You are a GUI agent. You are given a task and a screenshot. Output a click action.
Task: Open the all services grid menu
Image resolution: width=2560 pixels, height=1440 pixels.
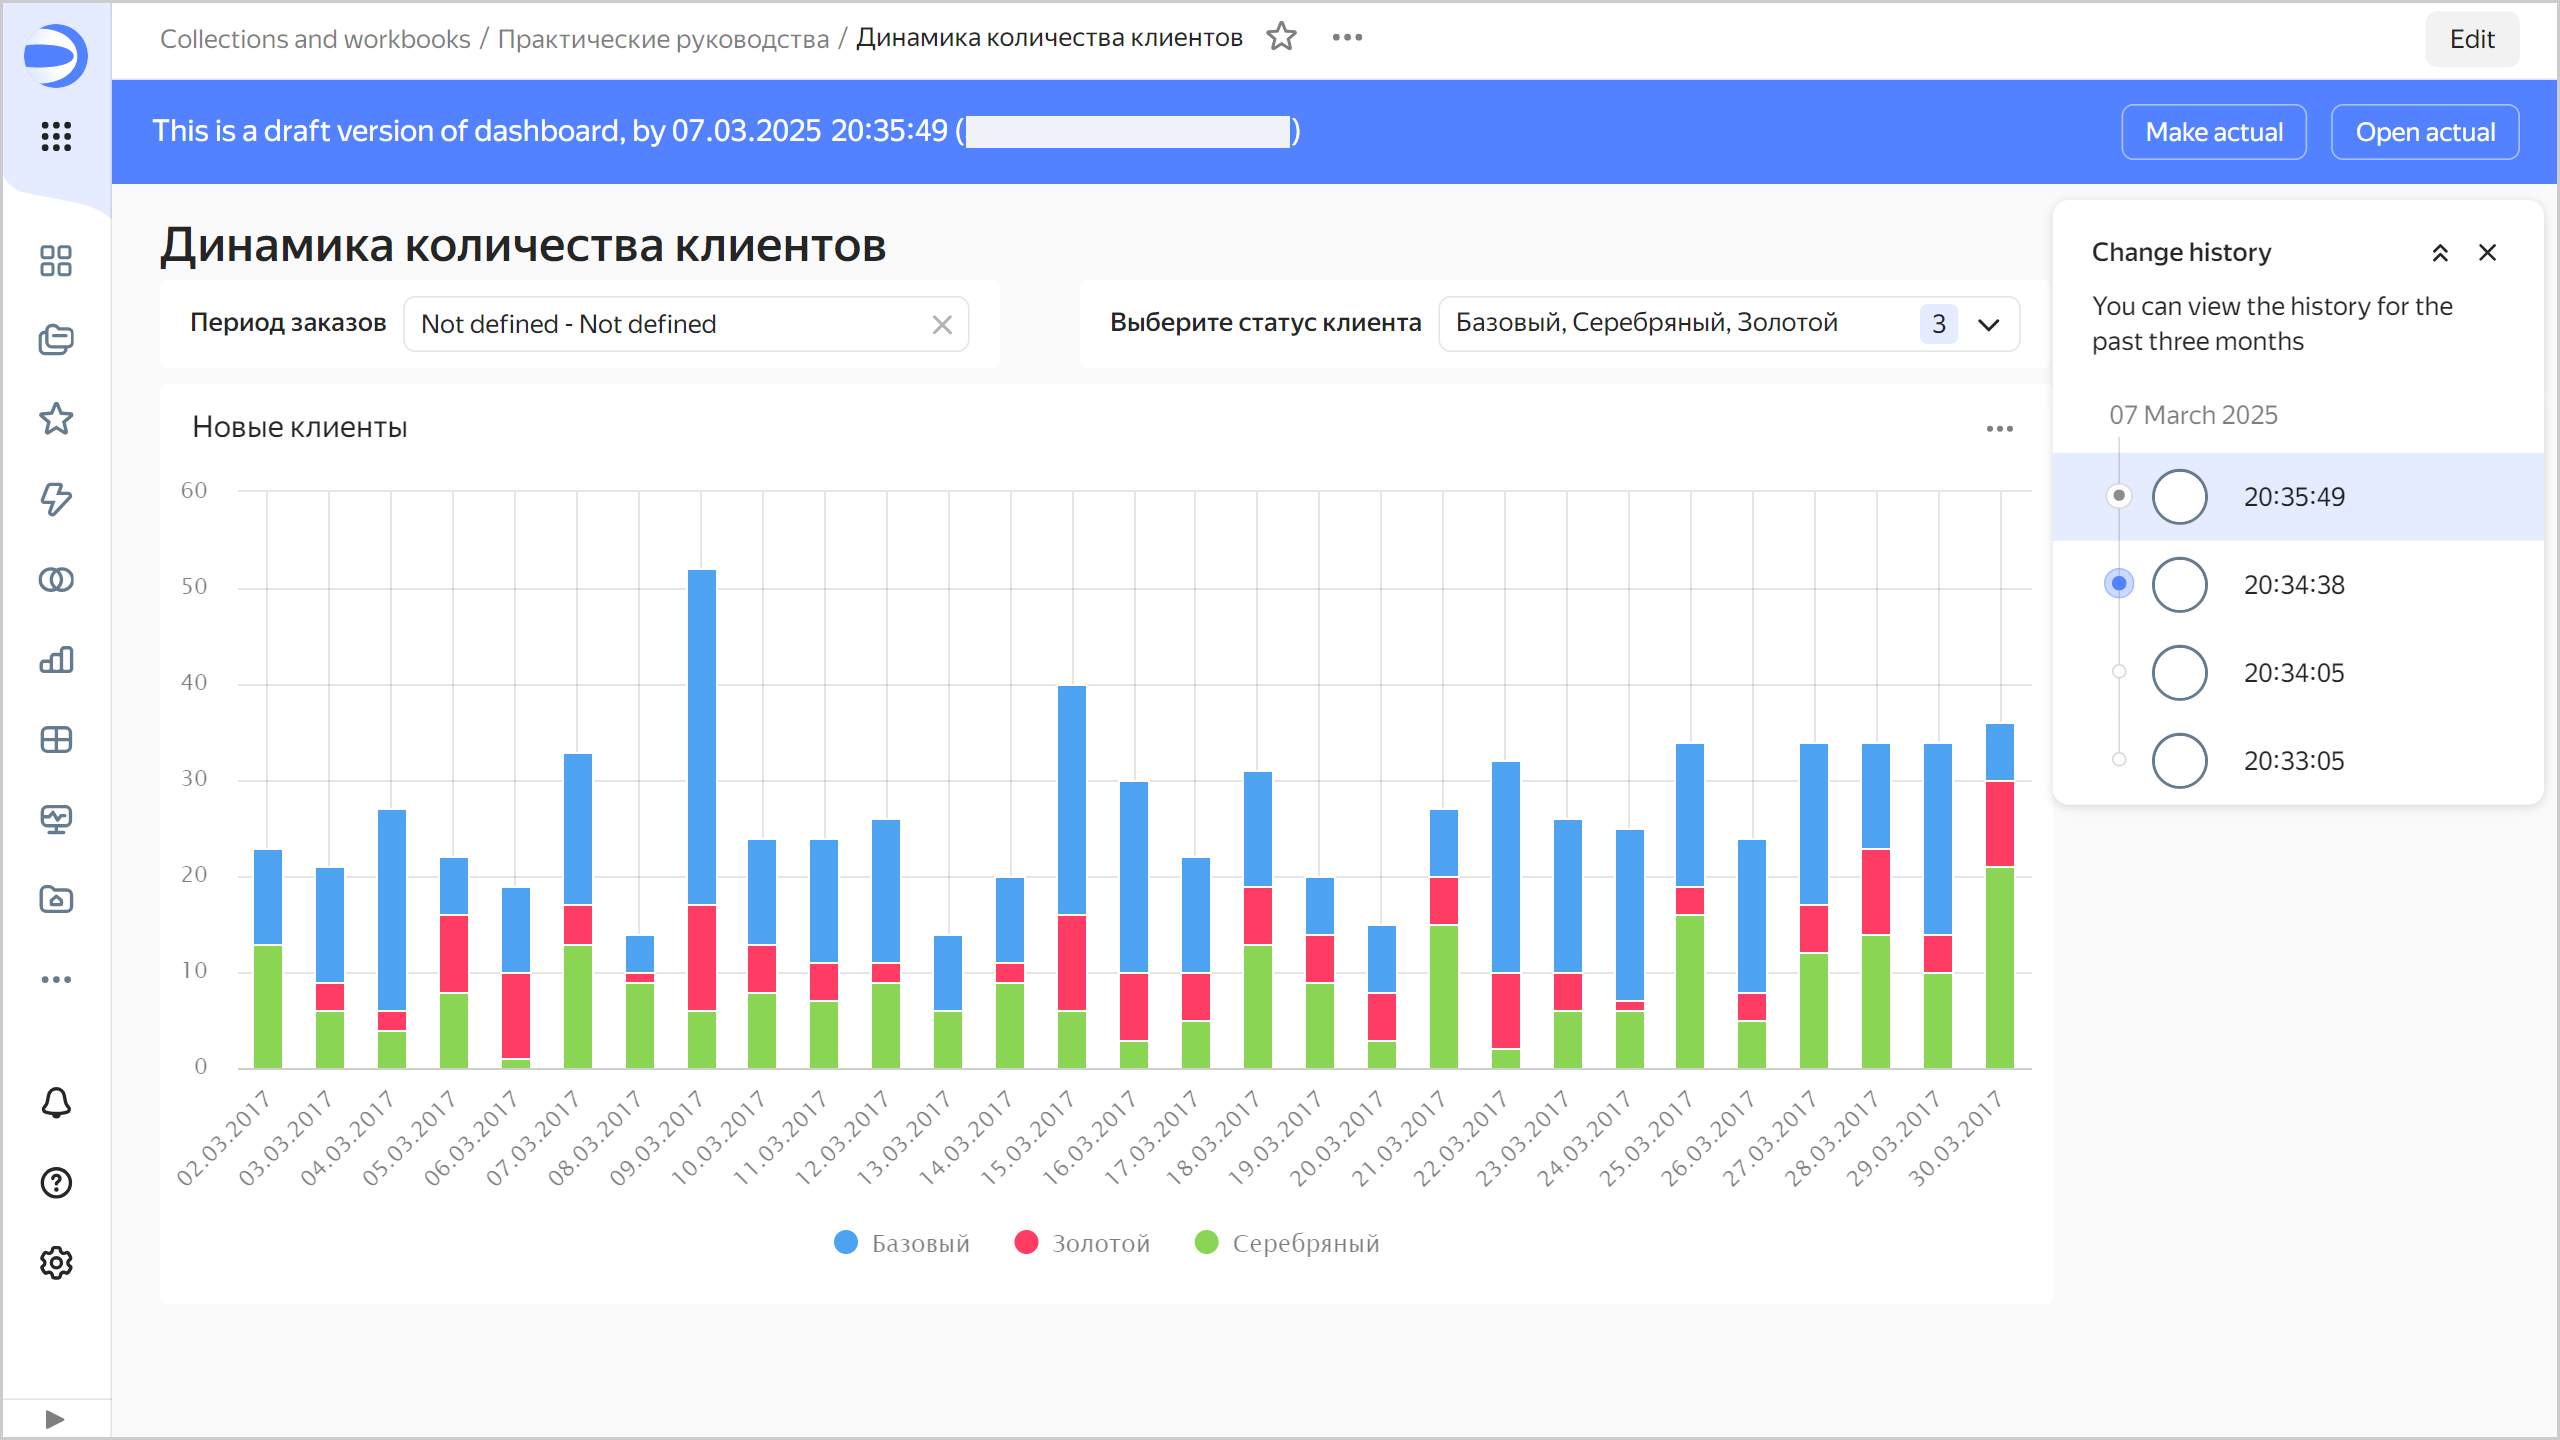[x=56, y=136]
